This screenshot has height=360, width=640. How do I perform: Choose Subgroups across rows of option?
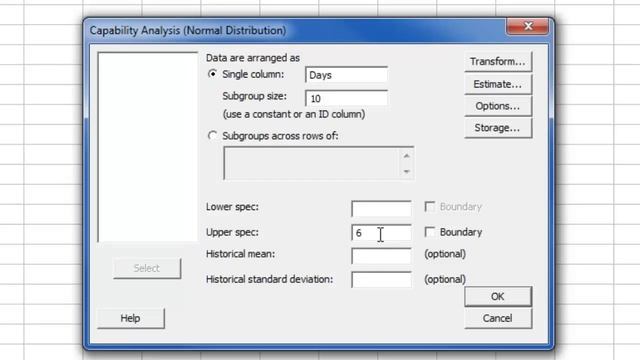pos(212,136)
